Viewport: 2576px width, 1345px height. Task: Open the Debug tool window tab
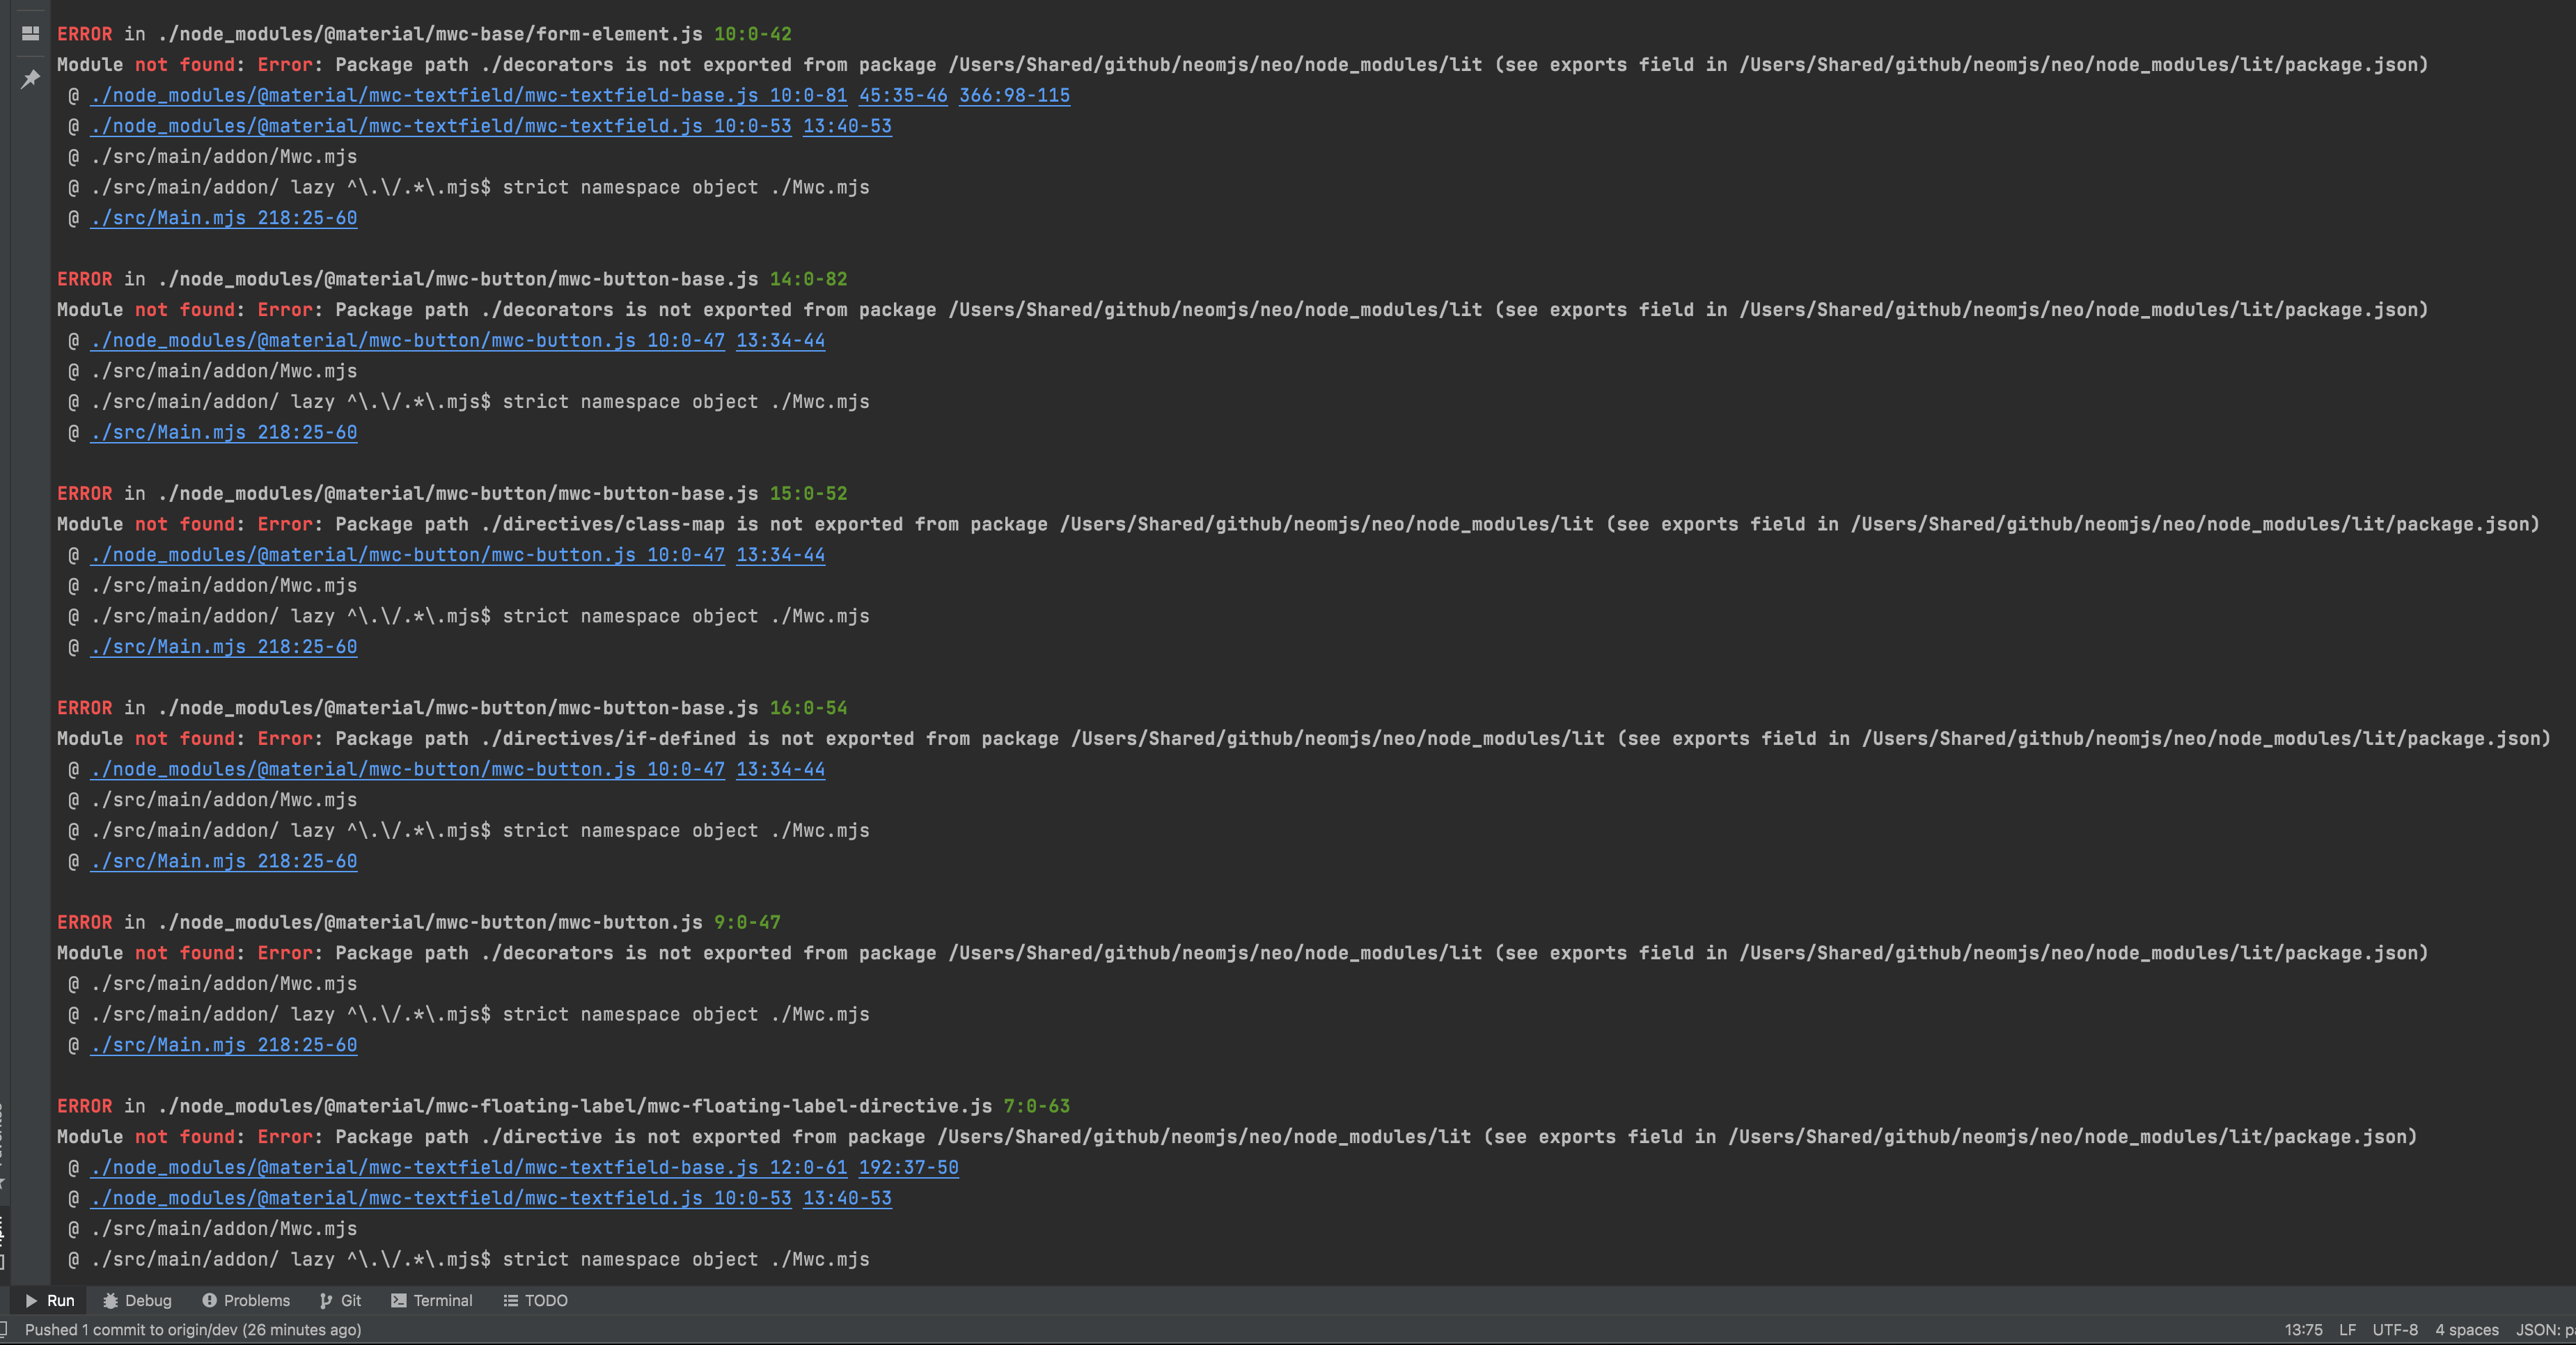coord(138,1300)
